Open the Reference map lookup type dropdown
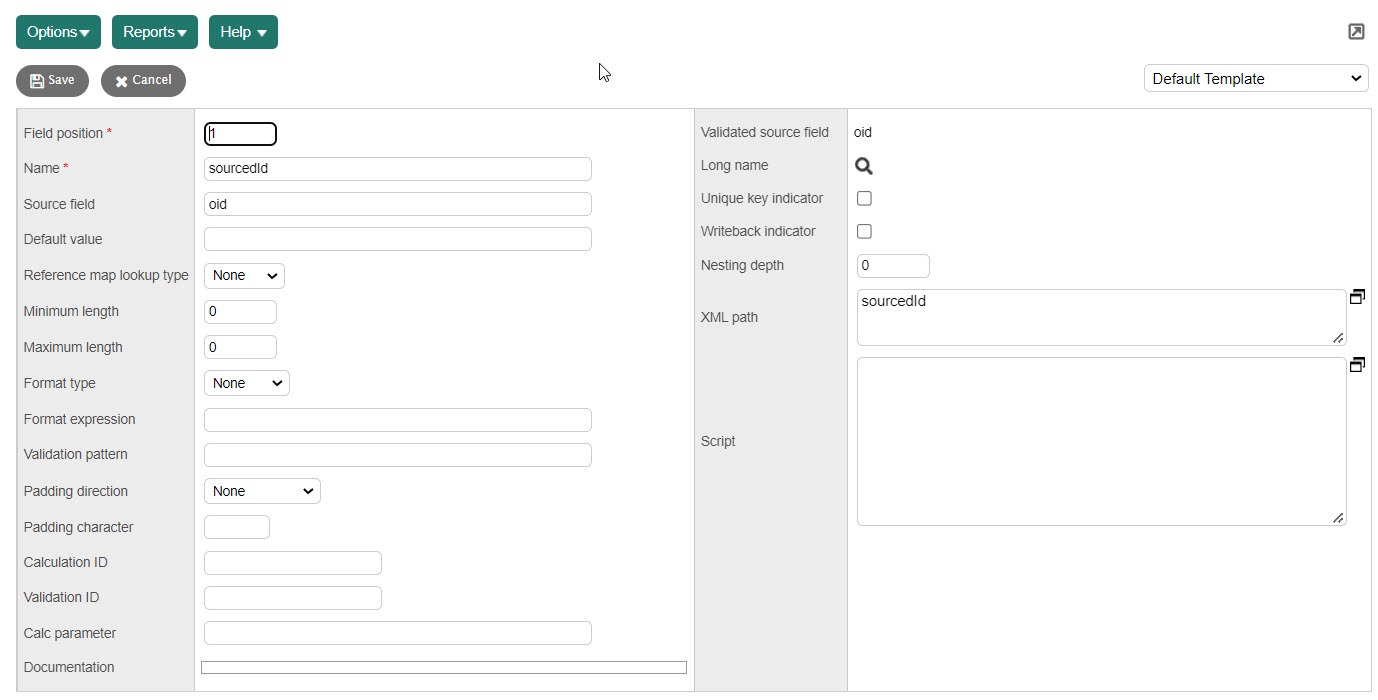1378x700 pixels. (x=244, y=276)
